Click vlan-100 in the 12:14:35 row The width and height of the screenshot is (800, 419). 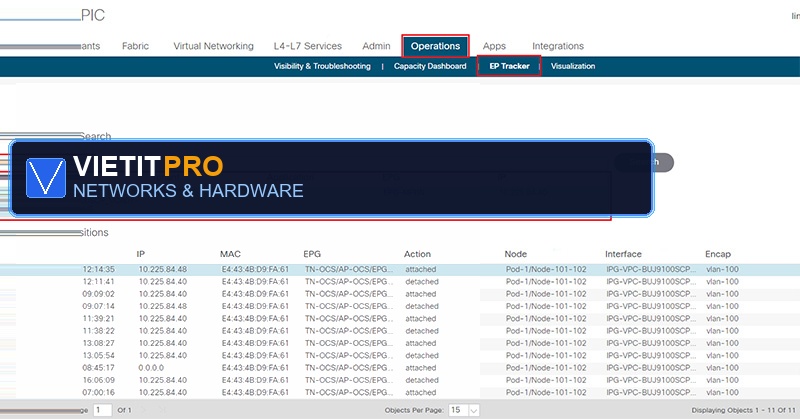(x=722, y=269)
